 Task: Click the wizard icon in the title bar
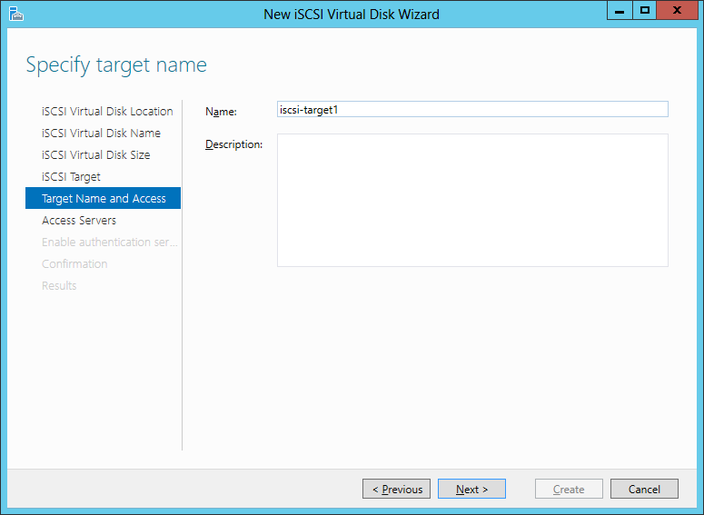point(16,13)
